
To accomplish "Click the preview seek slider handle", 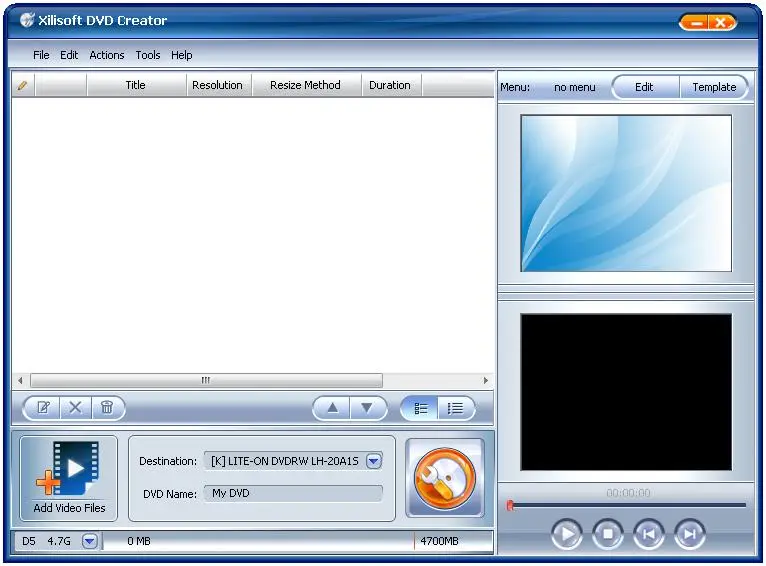I will (x=510, y=505).
